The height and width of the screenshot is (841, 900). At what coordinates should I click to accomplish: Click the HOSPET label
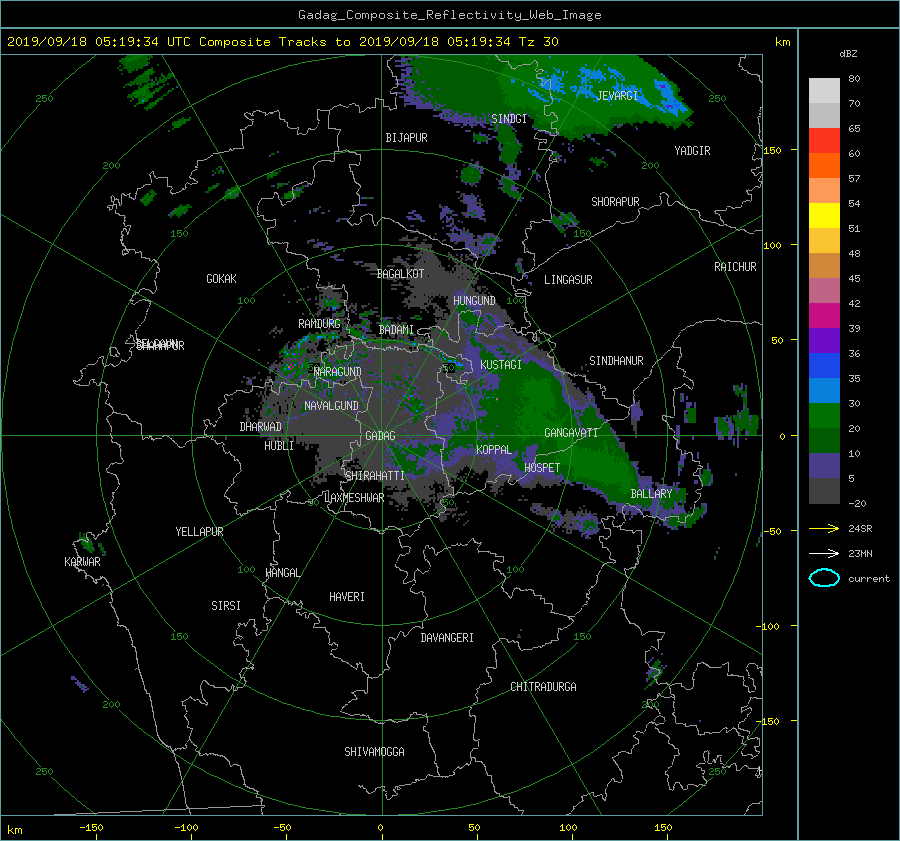[542, 468]
